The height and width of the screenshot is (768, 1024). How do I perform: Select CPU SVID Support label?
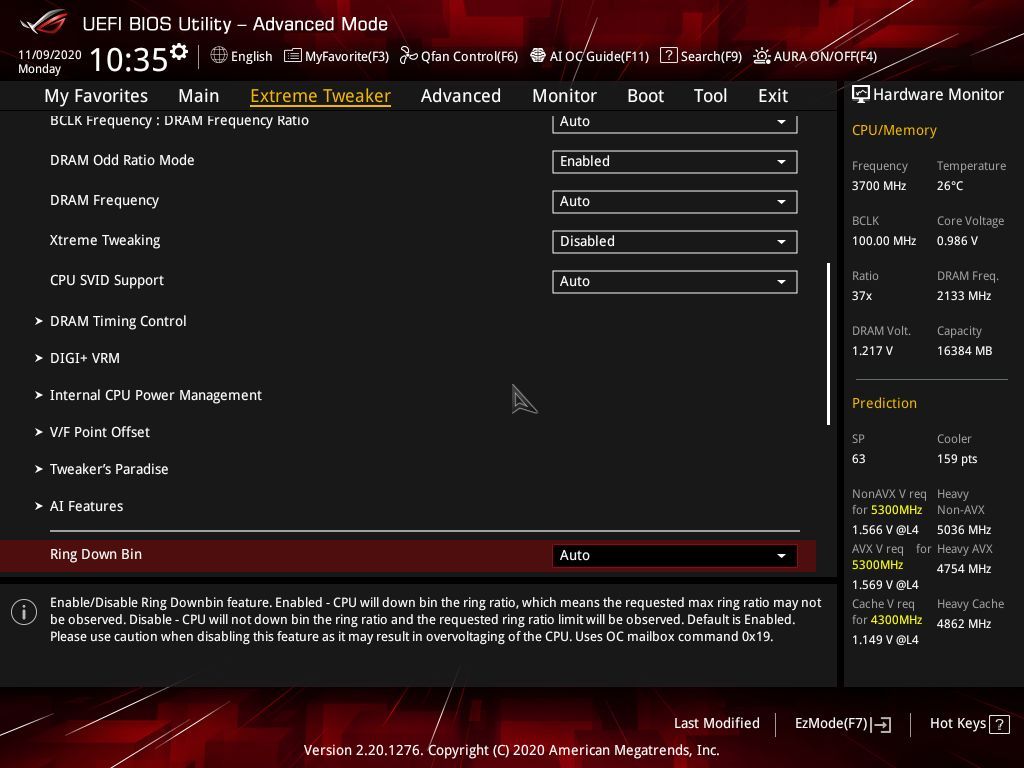pos(107,281)
